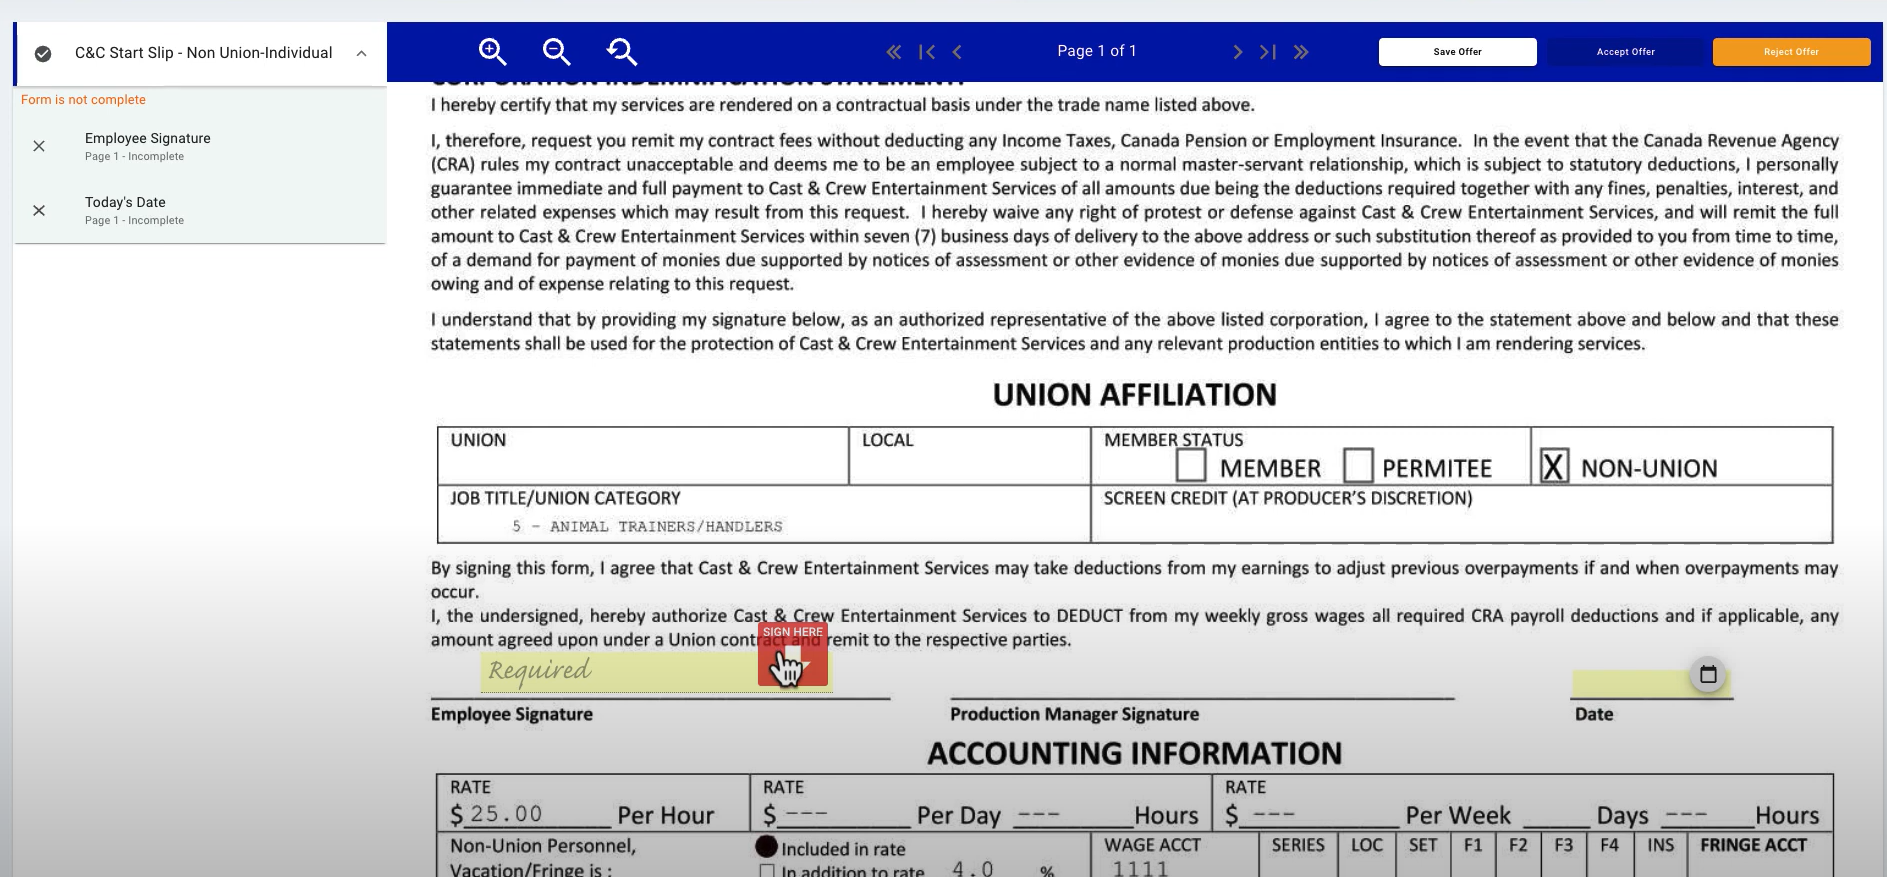The image size is (1887, 877).
Task: Reset zoom with the magnifier arrow icon
Action: [621, 52]
